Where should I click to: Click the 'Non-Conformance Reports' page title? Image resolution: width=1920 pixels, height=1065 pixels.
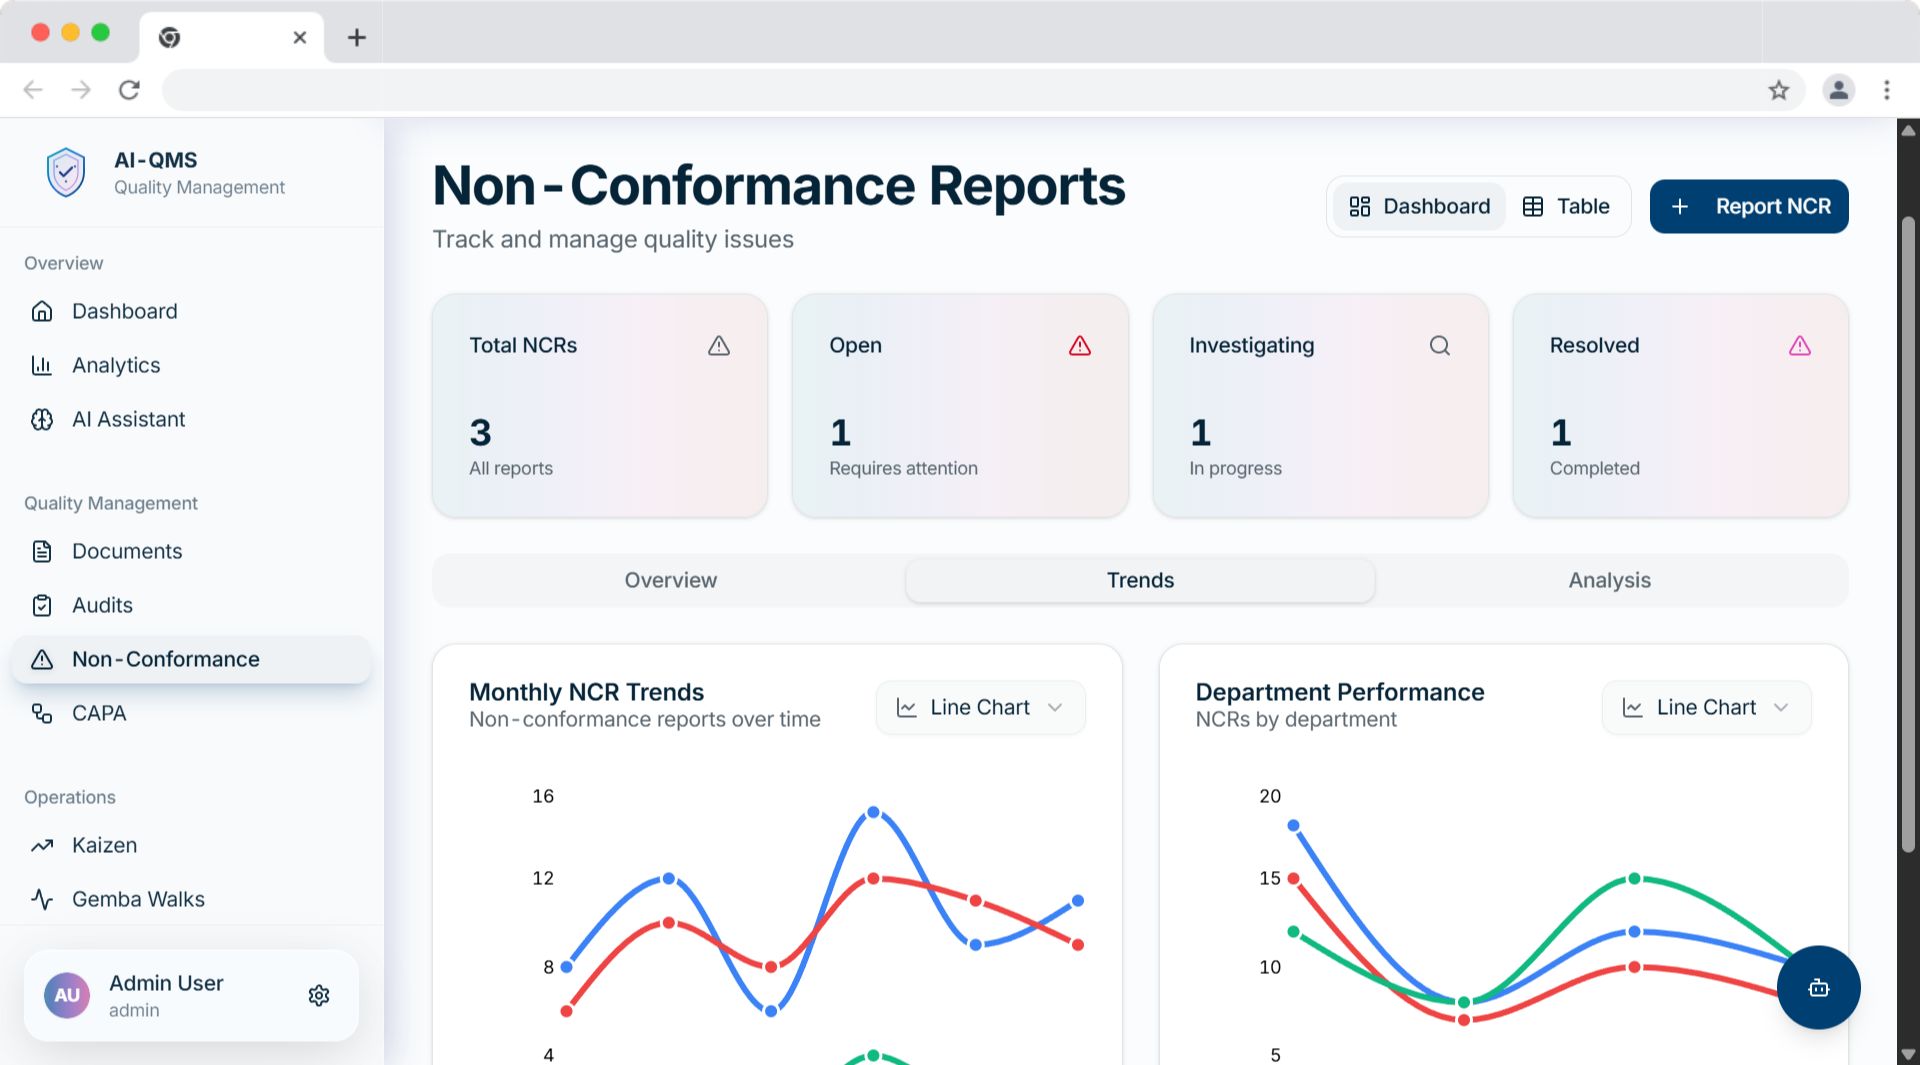click(x=779, y=186)
